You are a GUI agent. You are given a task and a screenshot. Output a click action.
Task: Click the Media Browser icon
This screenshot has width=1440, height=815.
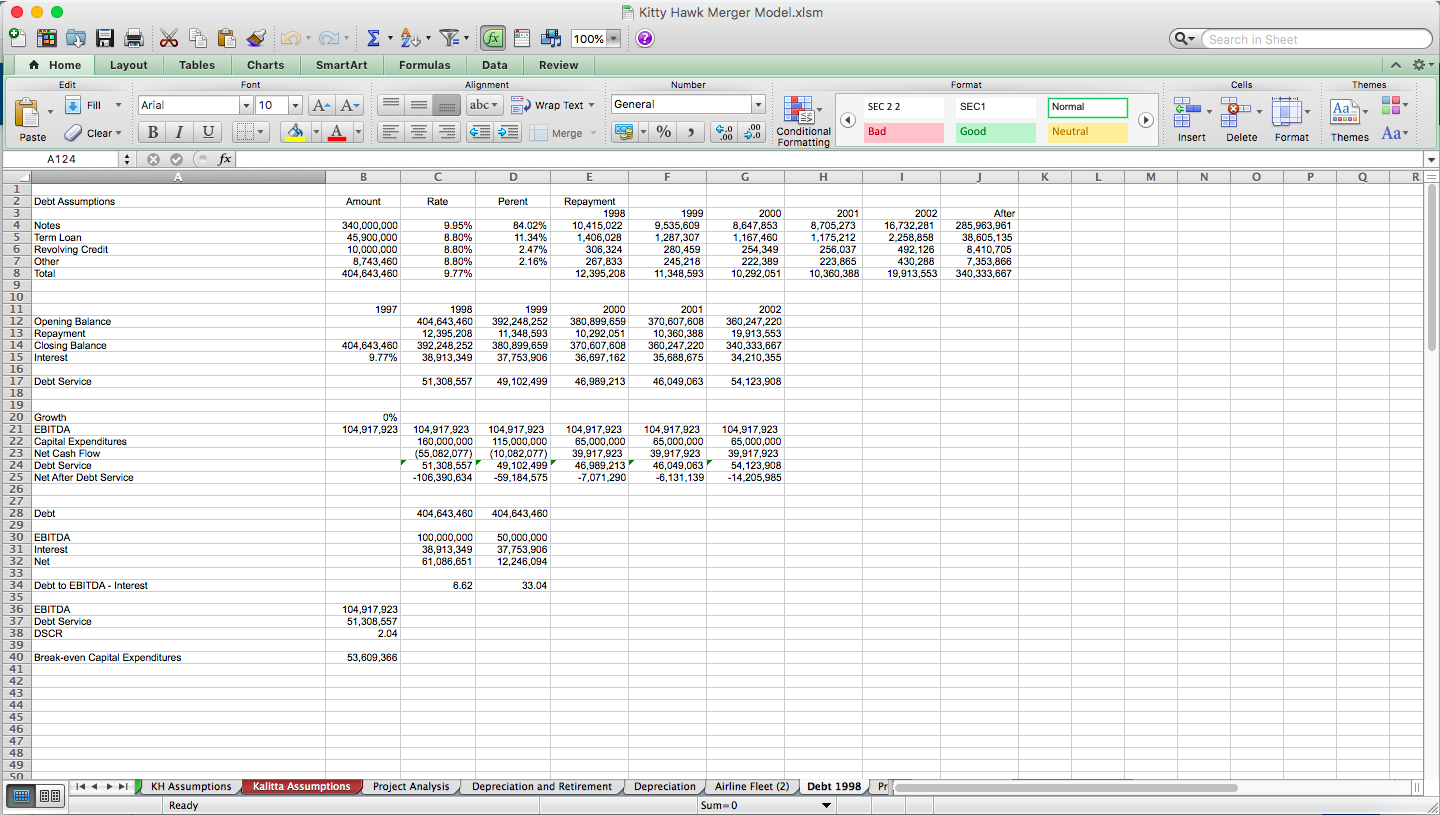pos(551,37)
